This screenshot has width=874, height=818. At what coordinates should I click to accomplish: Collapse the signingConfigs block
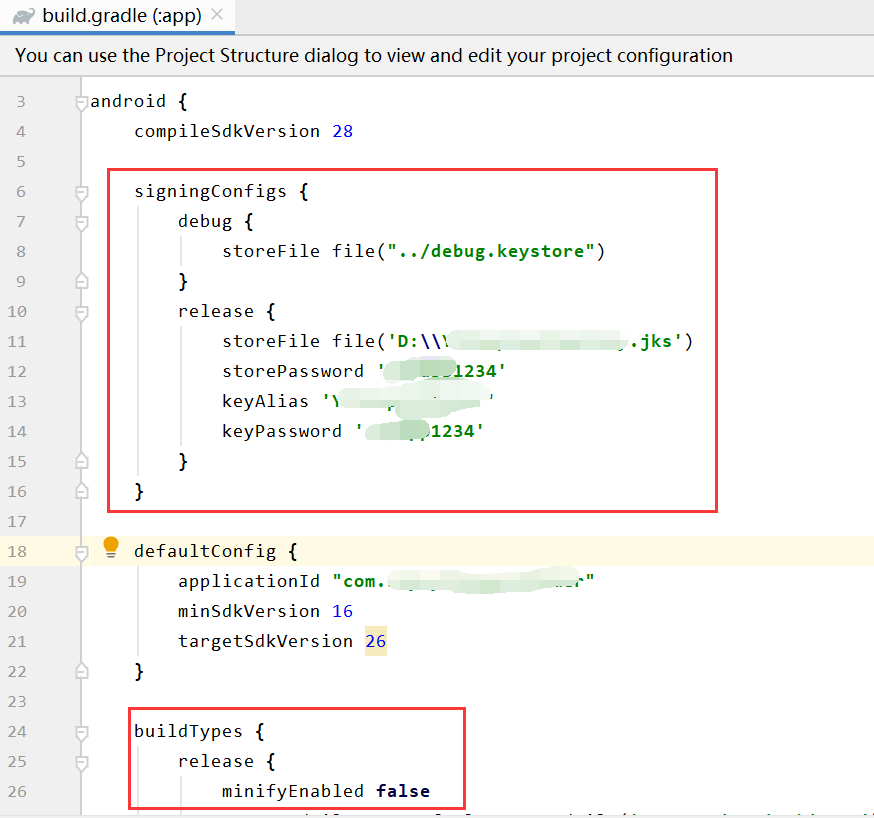[x=82, y=191]
